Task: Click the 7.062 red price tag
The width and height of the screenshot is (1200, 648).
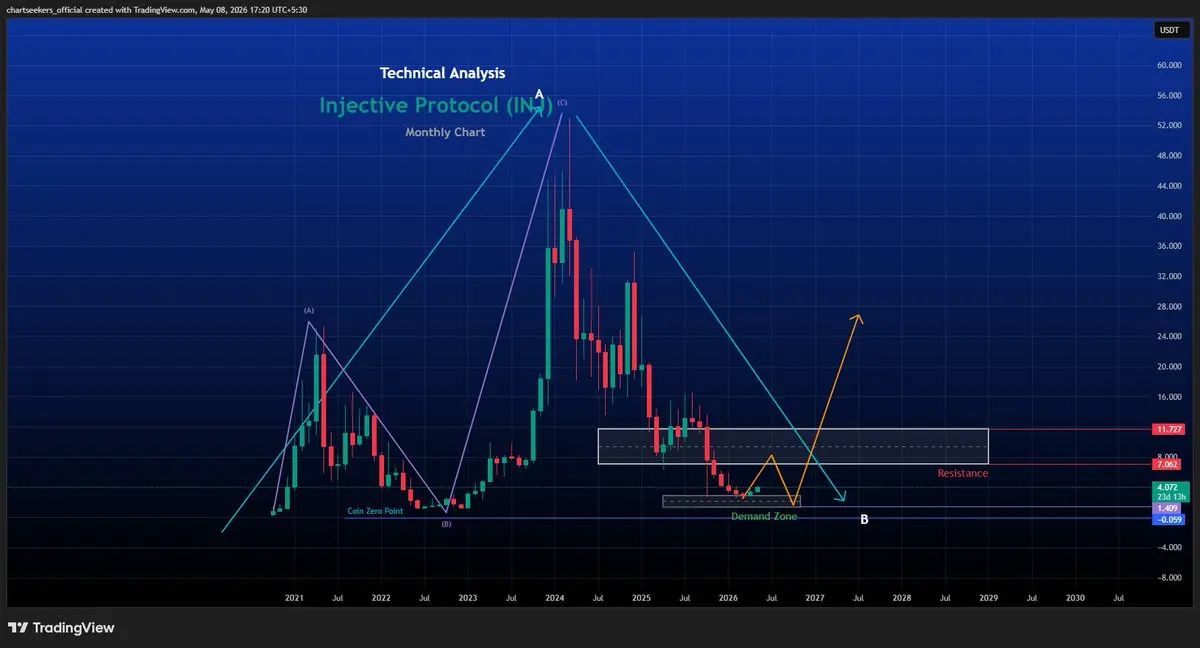Action: [x=1166, y=464]
